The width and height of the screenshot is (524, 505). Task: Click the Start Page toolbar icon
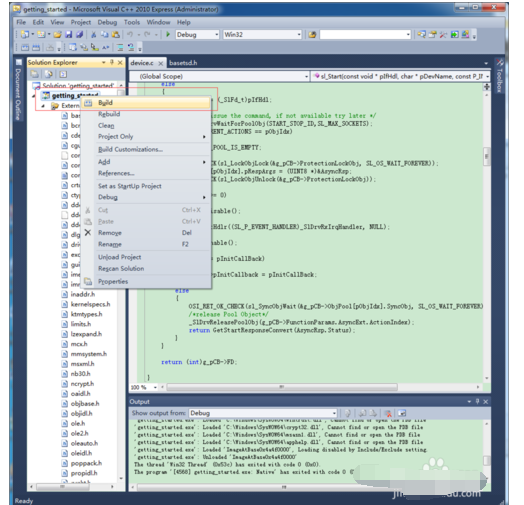pos(454,34)
